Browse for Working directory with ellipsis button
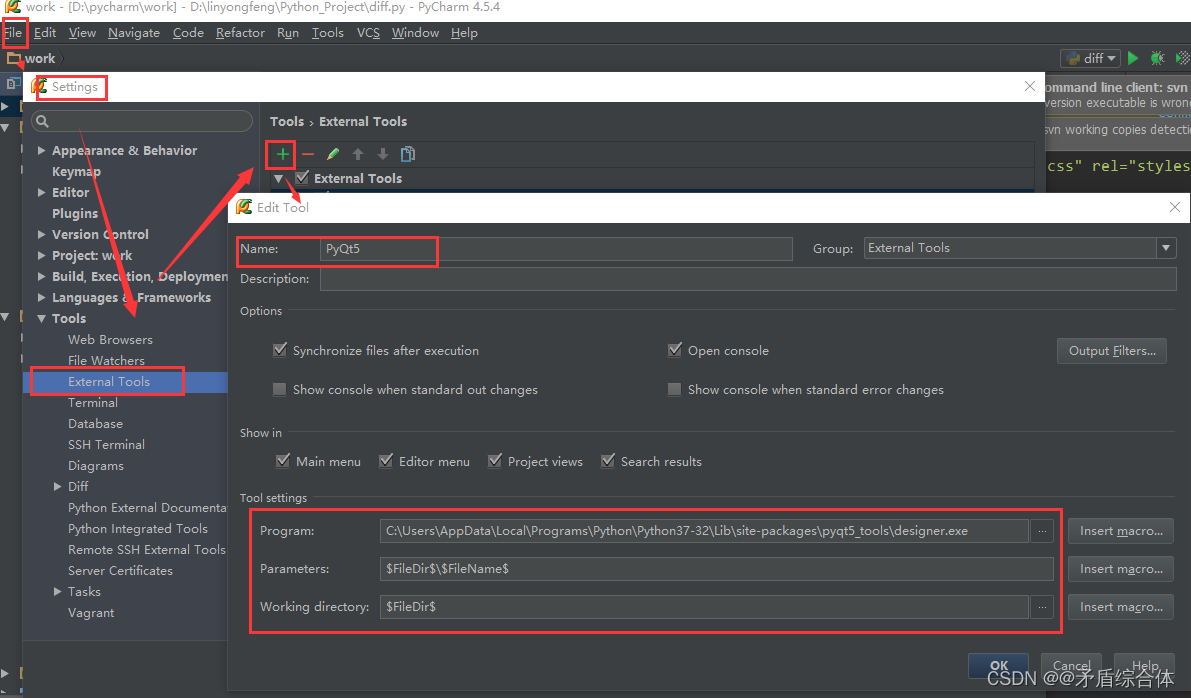 1042,607
